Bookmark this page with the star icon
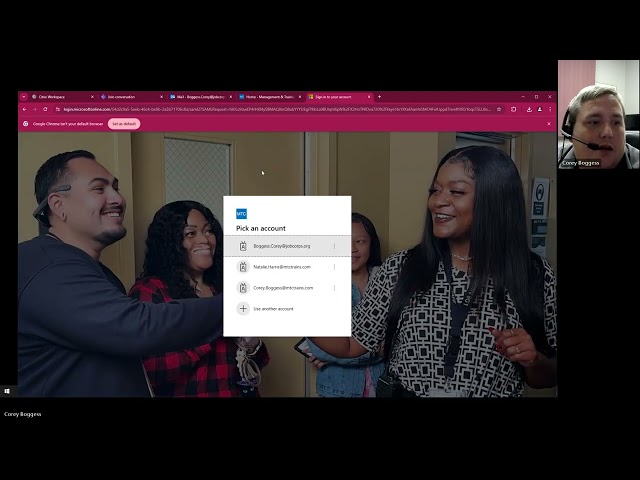Image resolution: width=640 pixels, height=480 pixels. coord(499,109)
